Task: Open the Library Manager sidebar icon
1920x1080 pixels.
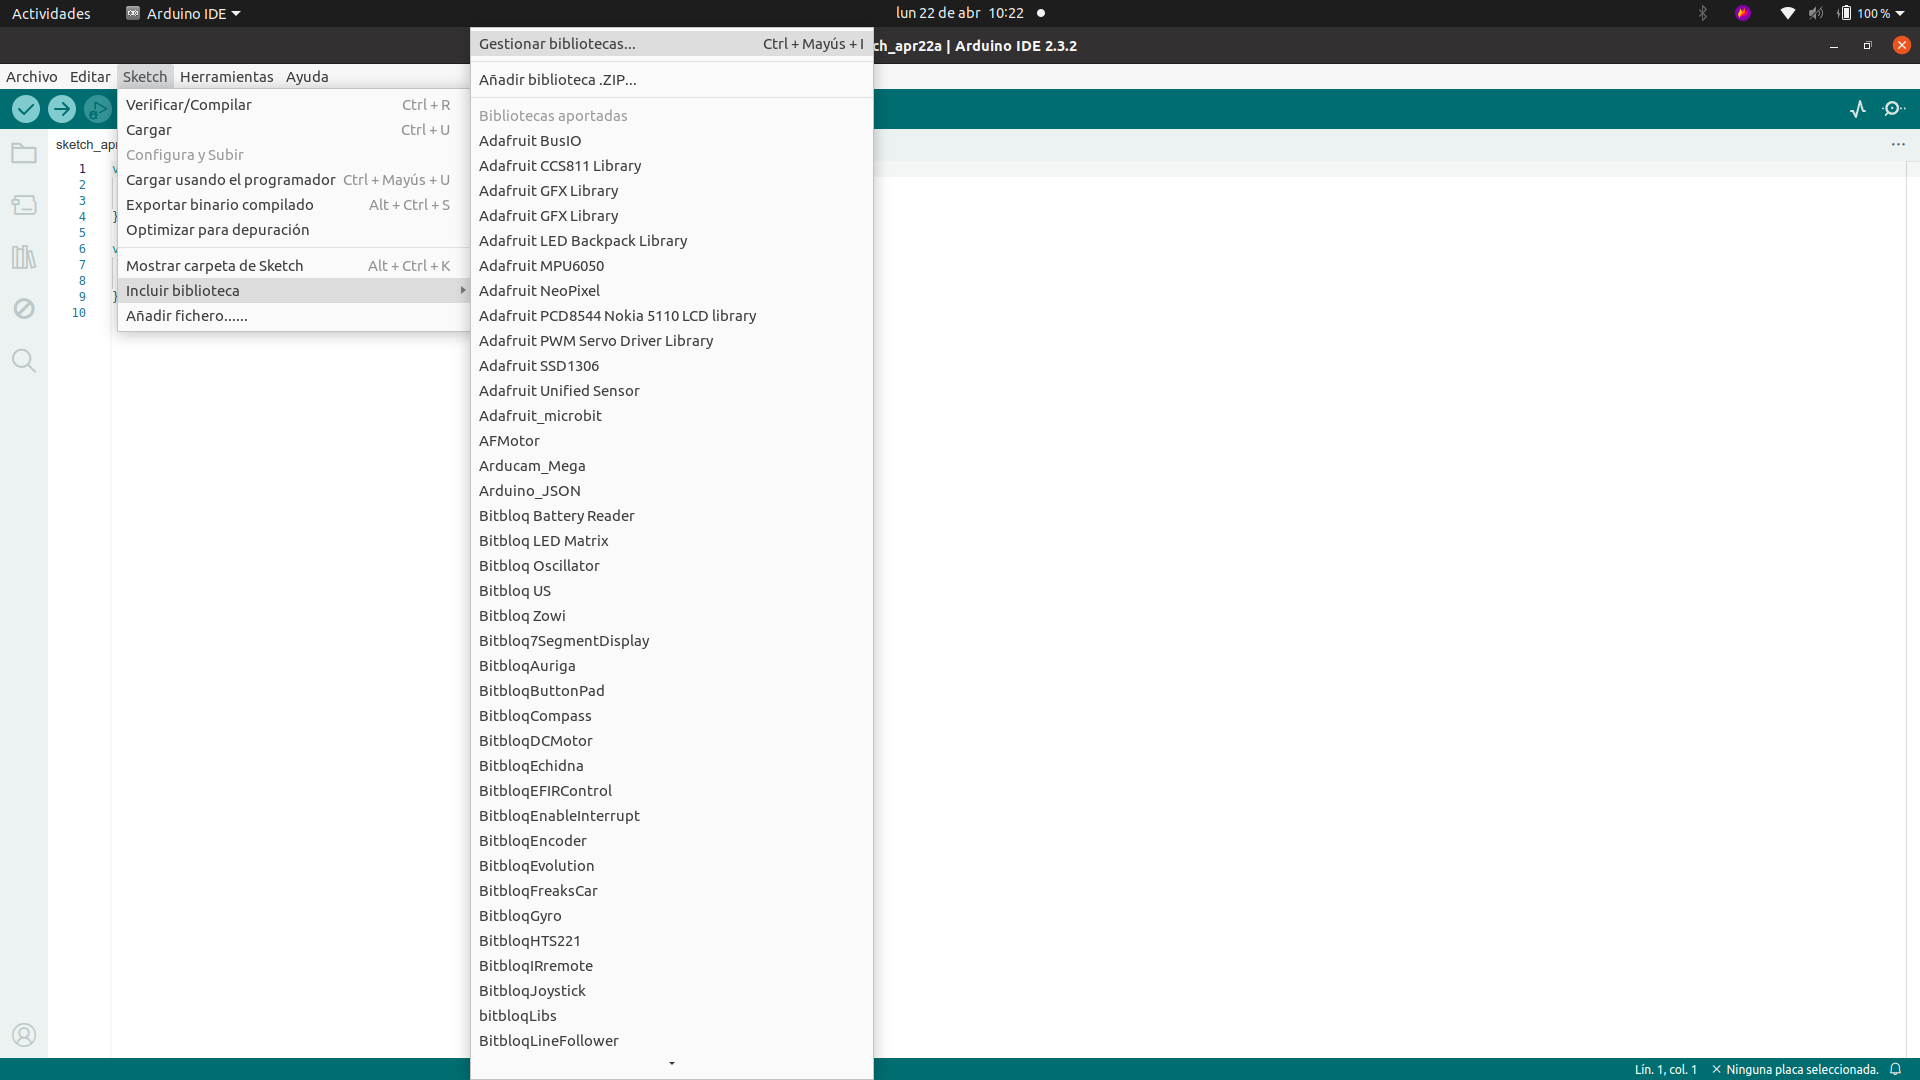Action: pyautogui.click(x=24, y=257)
